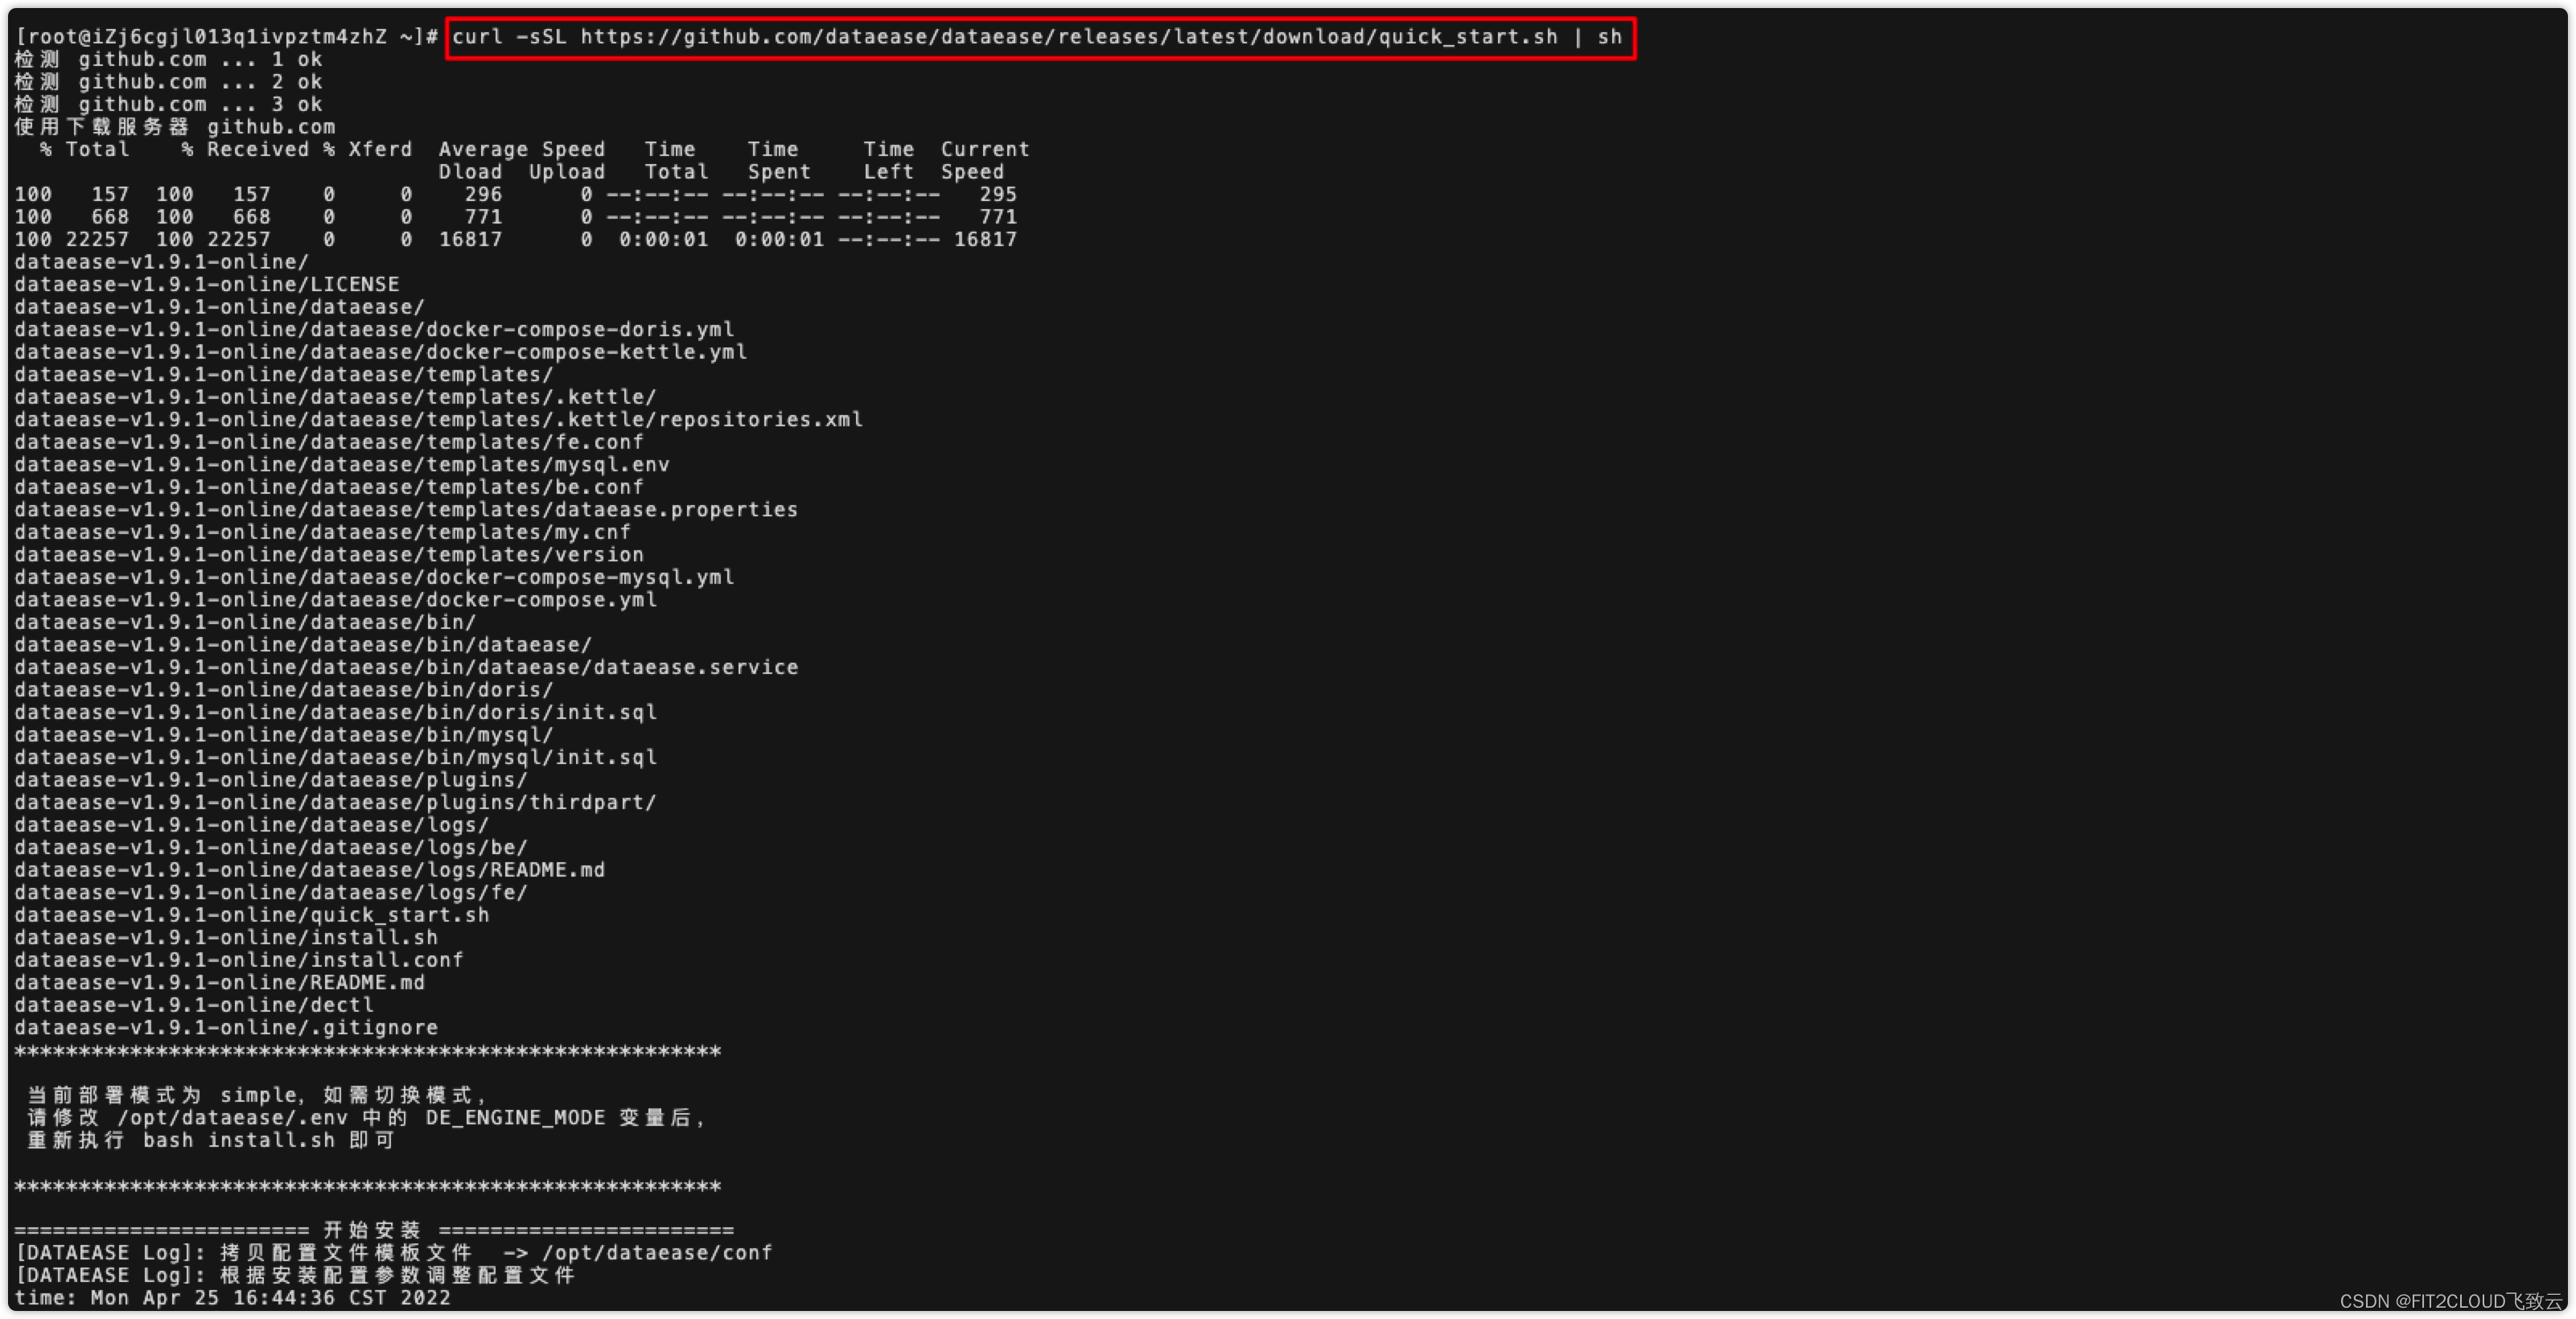Click the templates/mysql.env line
This screenshot has width=2576, height=1319.
coord(342,465)
